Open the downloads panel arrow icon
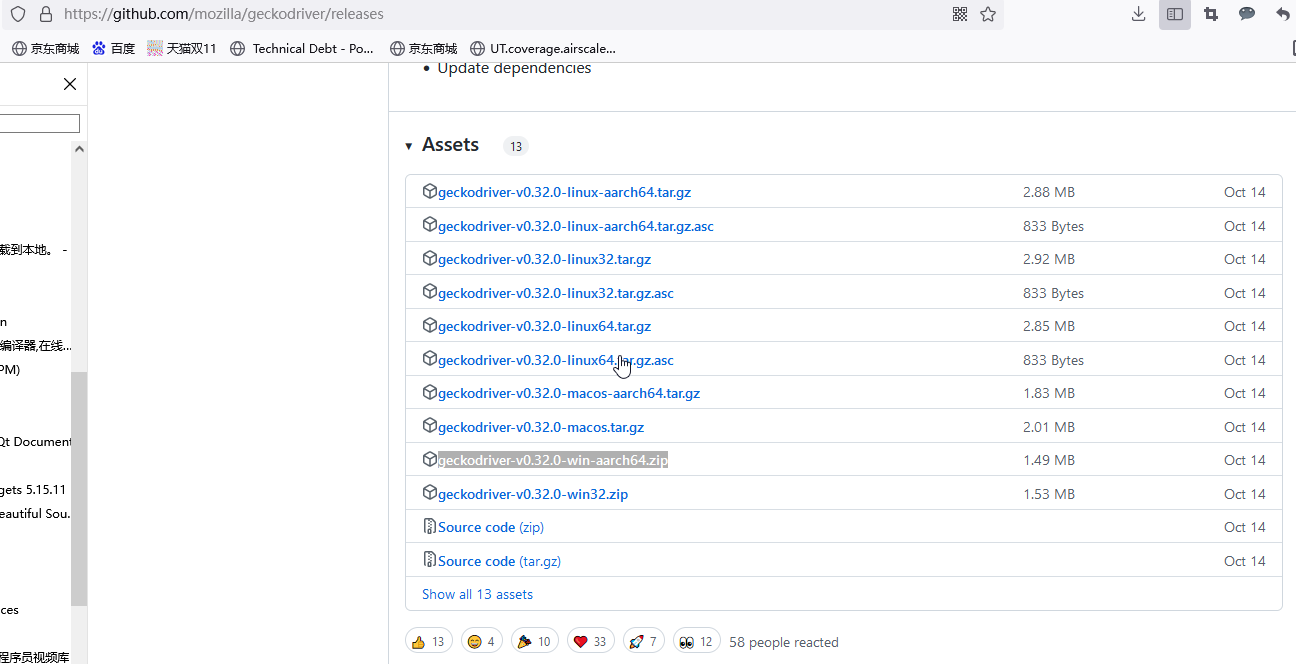Image resolution: width=1296 pixels, height=664 pixels. point(1138,14)
